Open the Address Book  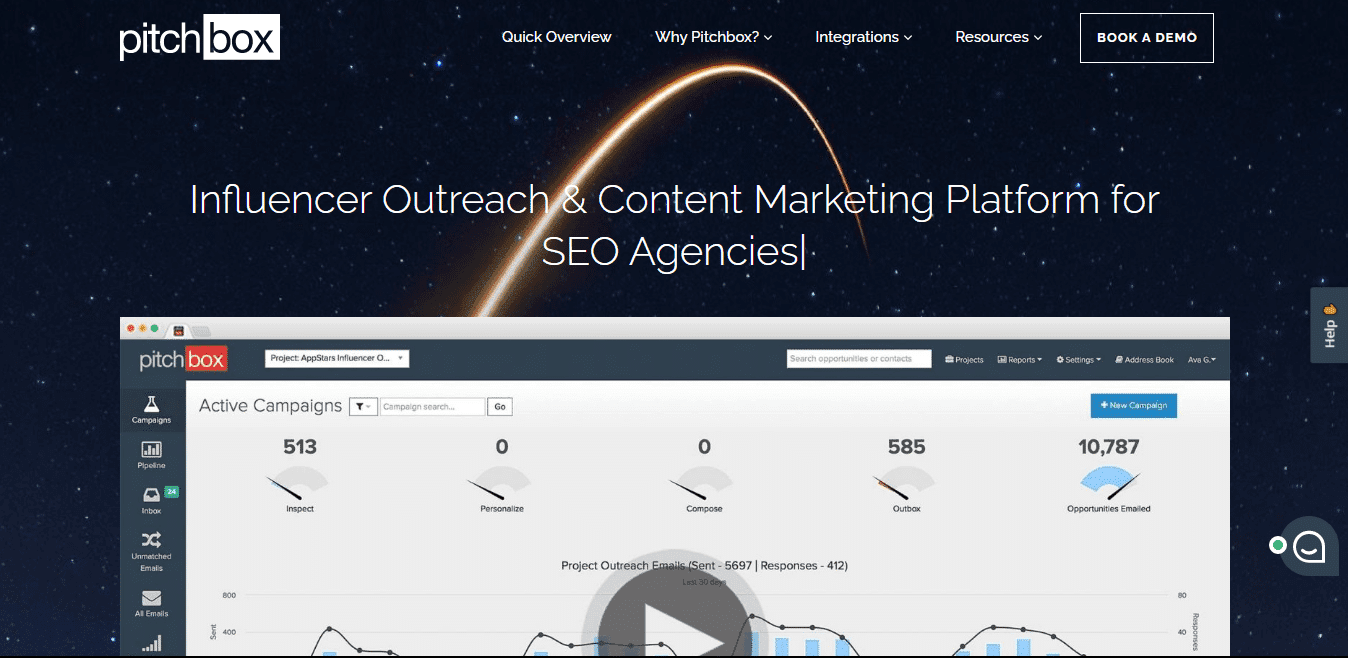point(1144,360)
